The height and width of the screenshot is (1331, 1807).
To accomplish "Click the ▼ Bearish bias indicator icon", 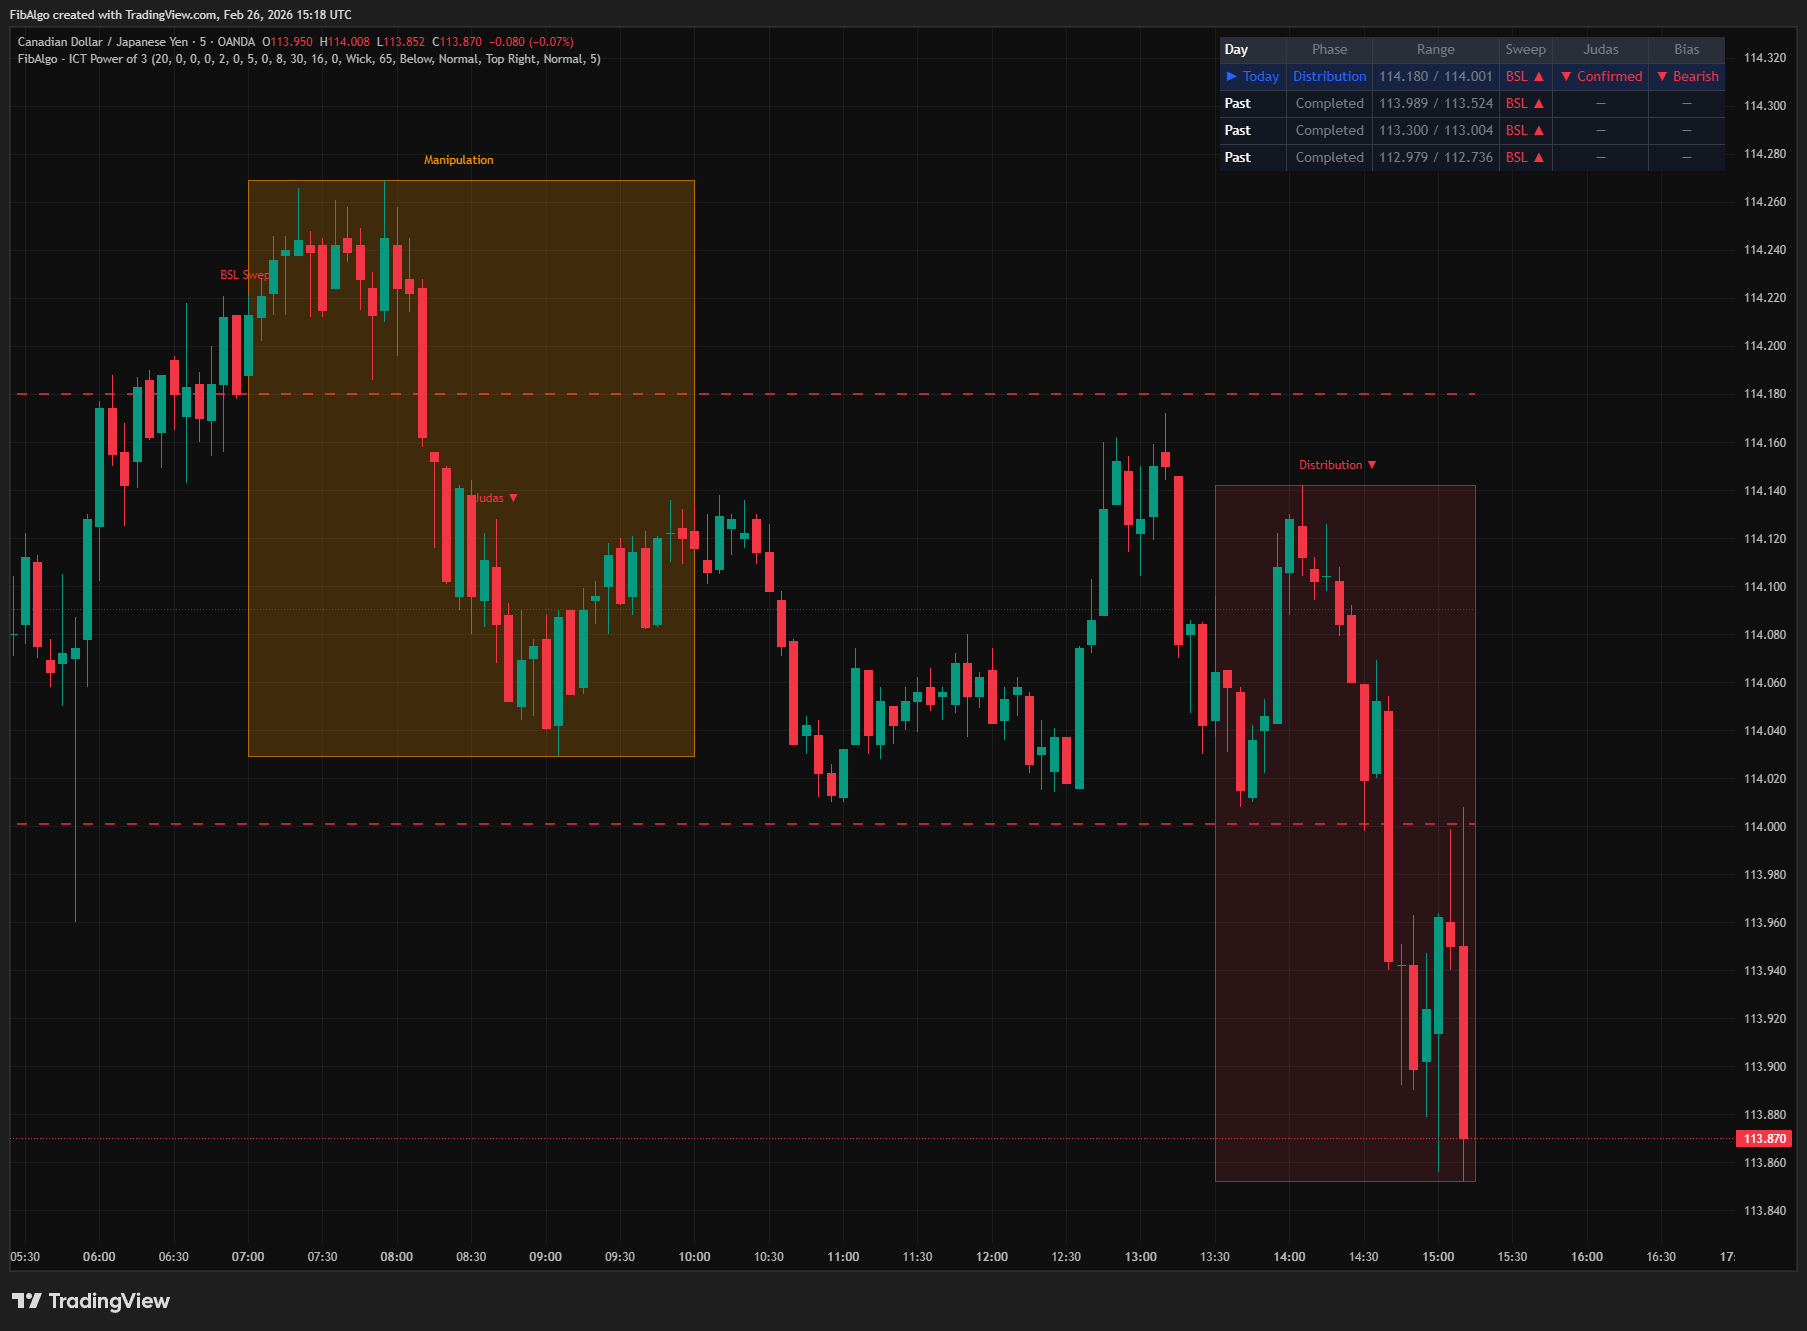I will tap(1687, 76).
